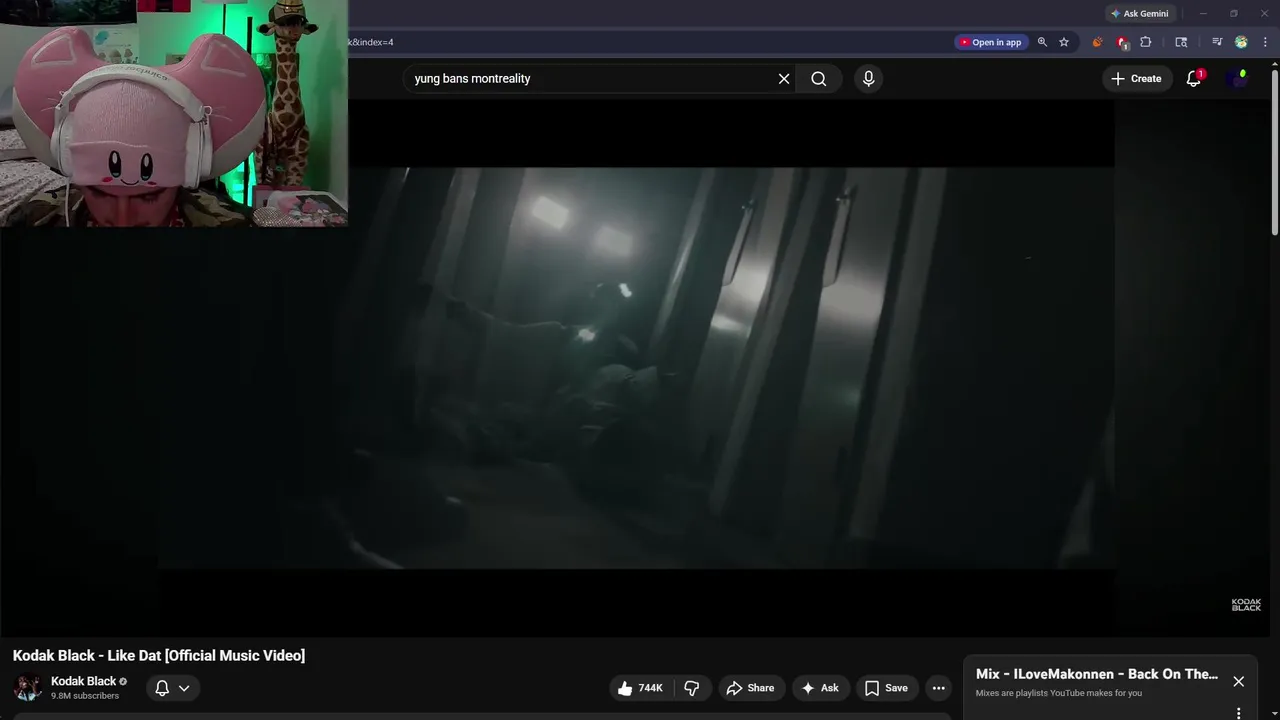
Task: Start voice search with the microphone icon
Action: coord(868,79)
